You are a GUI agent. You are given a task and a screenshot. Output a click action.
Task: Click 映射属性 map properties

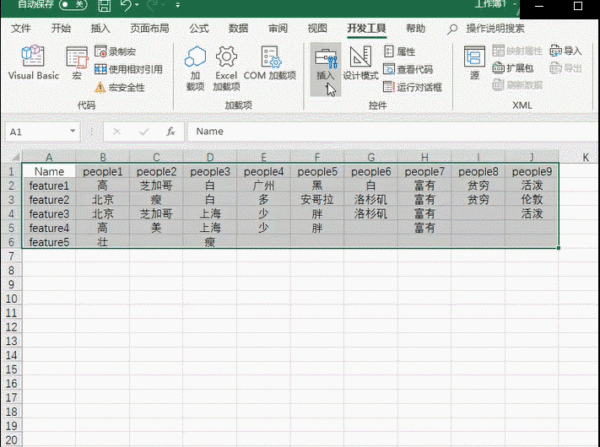(x=517, y=51)
